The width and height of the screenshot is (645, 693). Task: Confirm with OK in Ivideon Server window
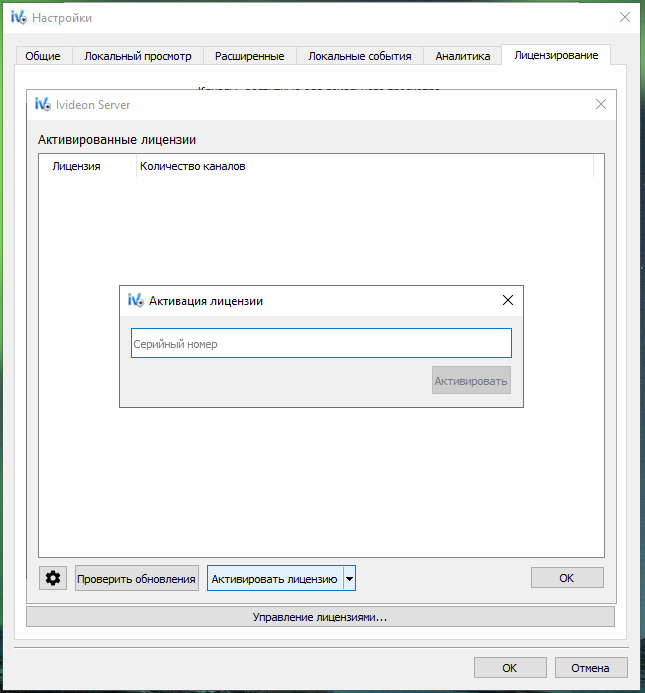coord(567,578)
